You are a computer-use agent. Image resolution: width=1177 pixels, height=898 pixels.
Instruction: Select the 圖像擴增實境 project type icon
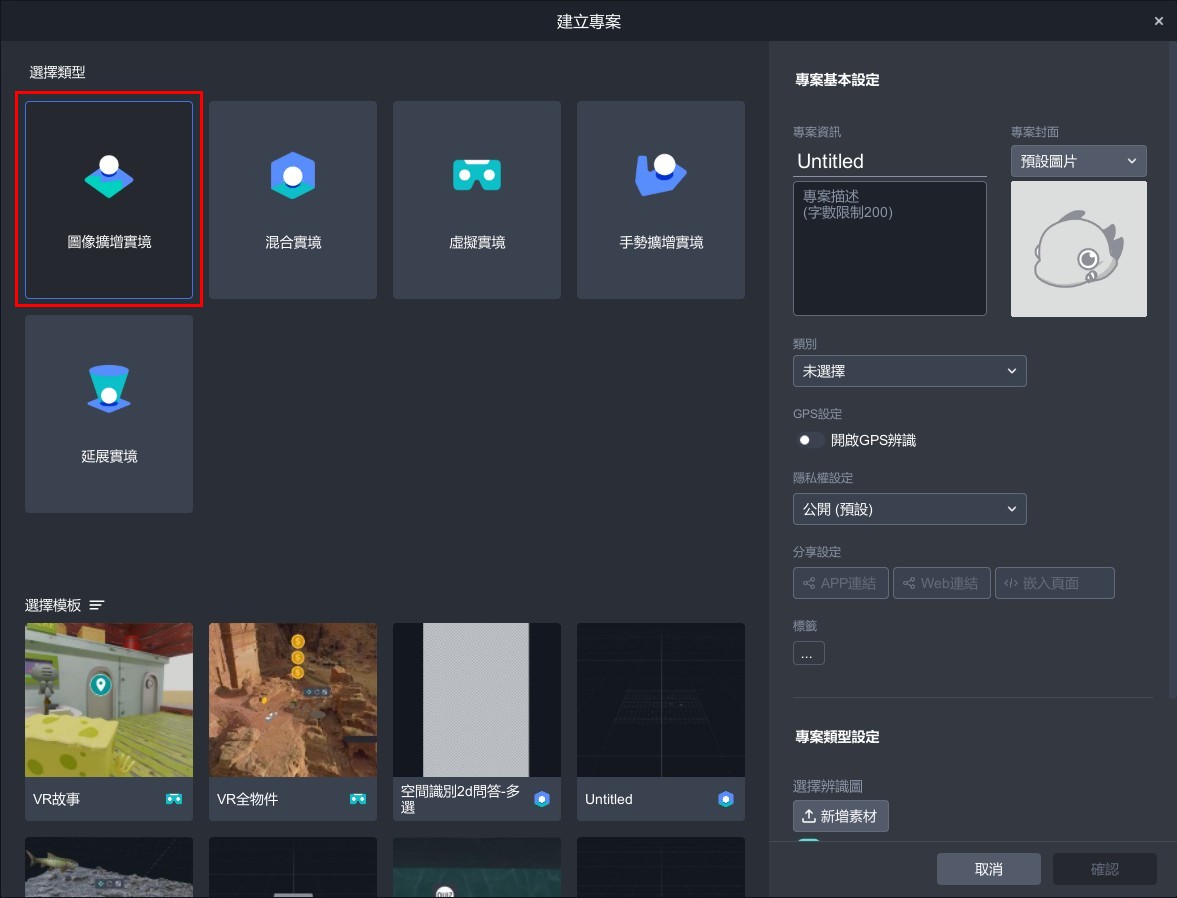click(x=109, y=177)
